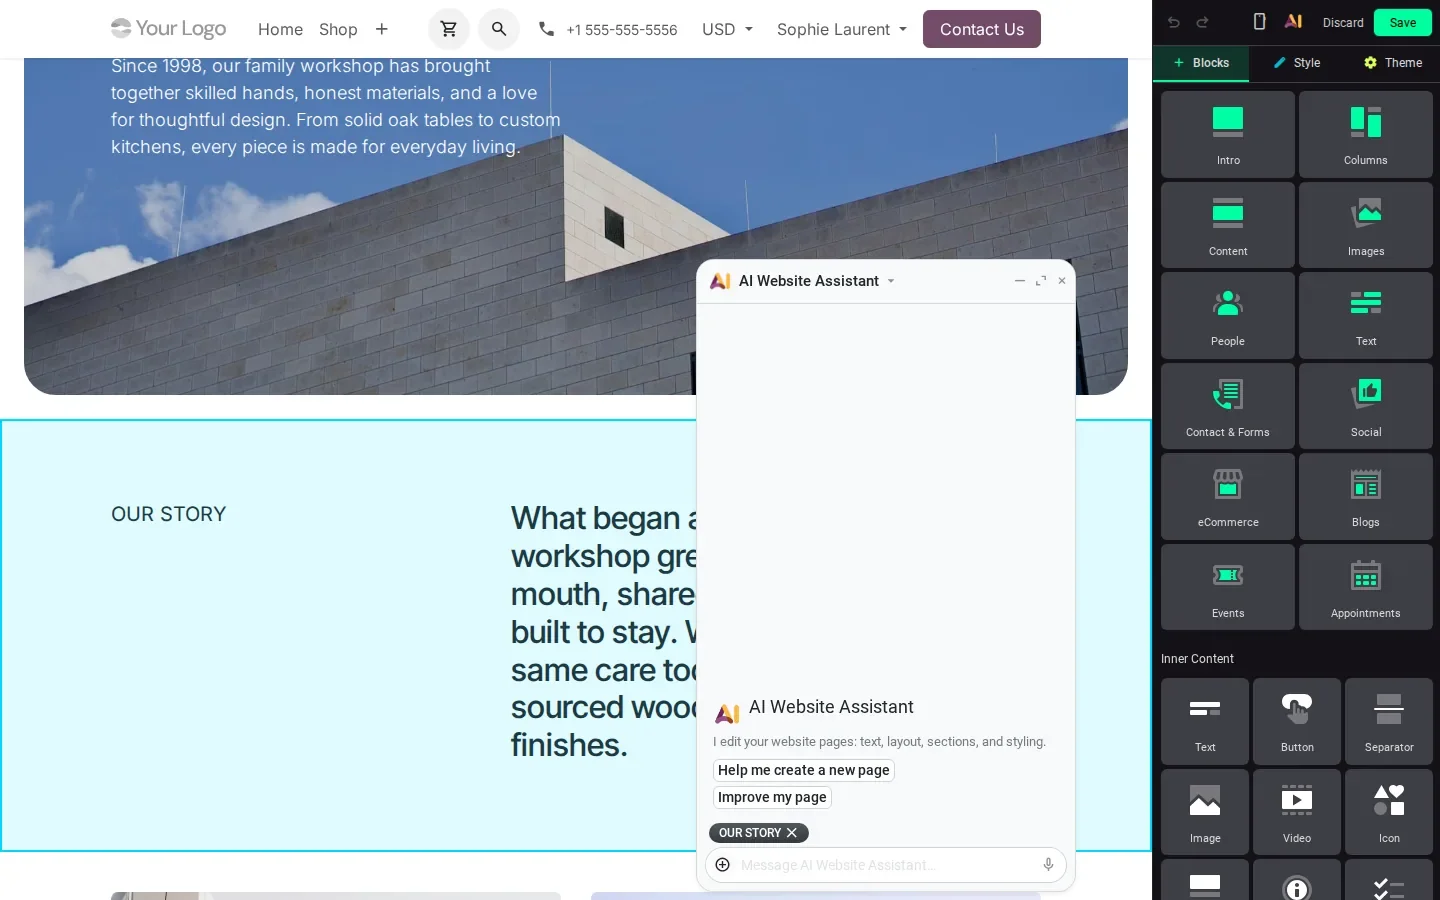
Task: Select the Separator inner content element
Action: tap(1389, 721)
